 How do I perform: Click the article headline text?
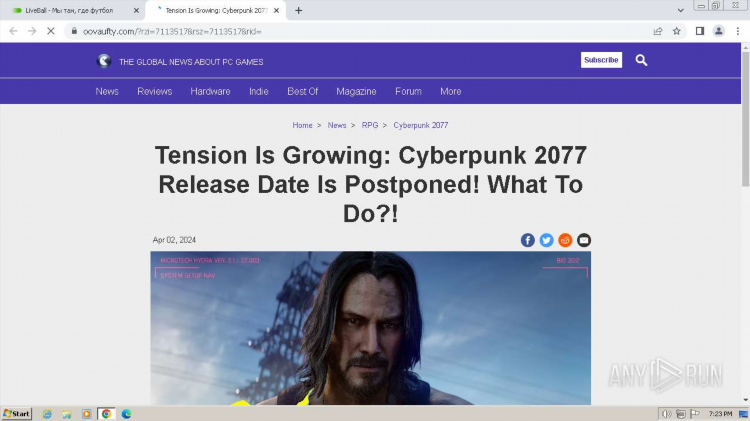click(371, 184)
